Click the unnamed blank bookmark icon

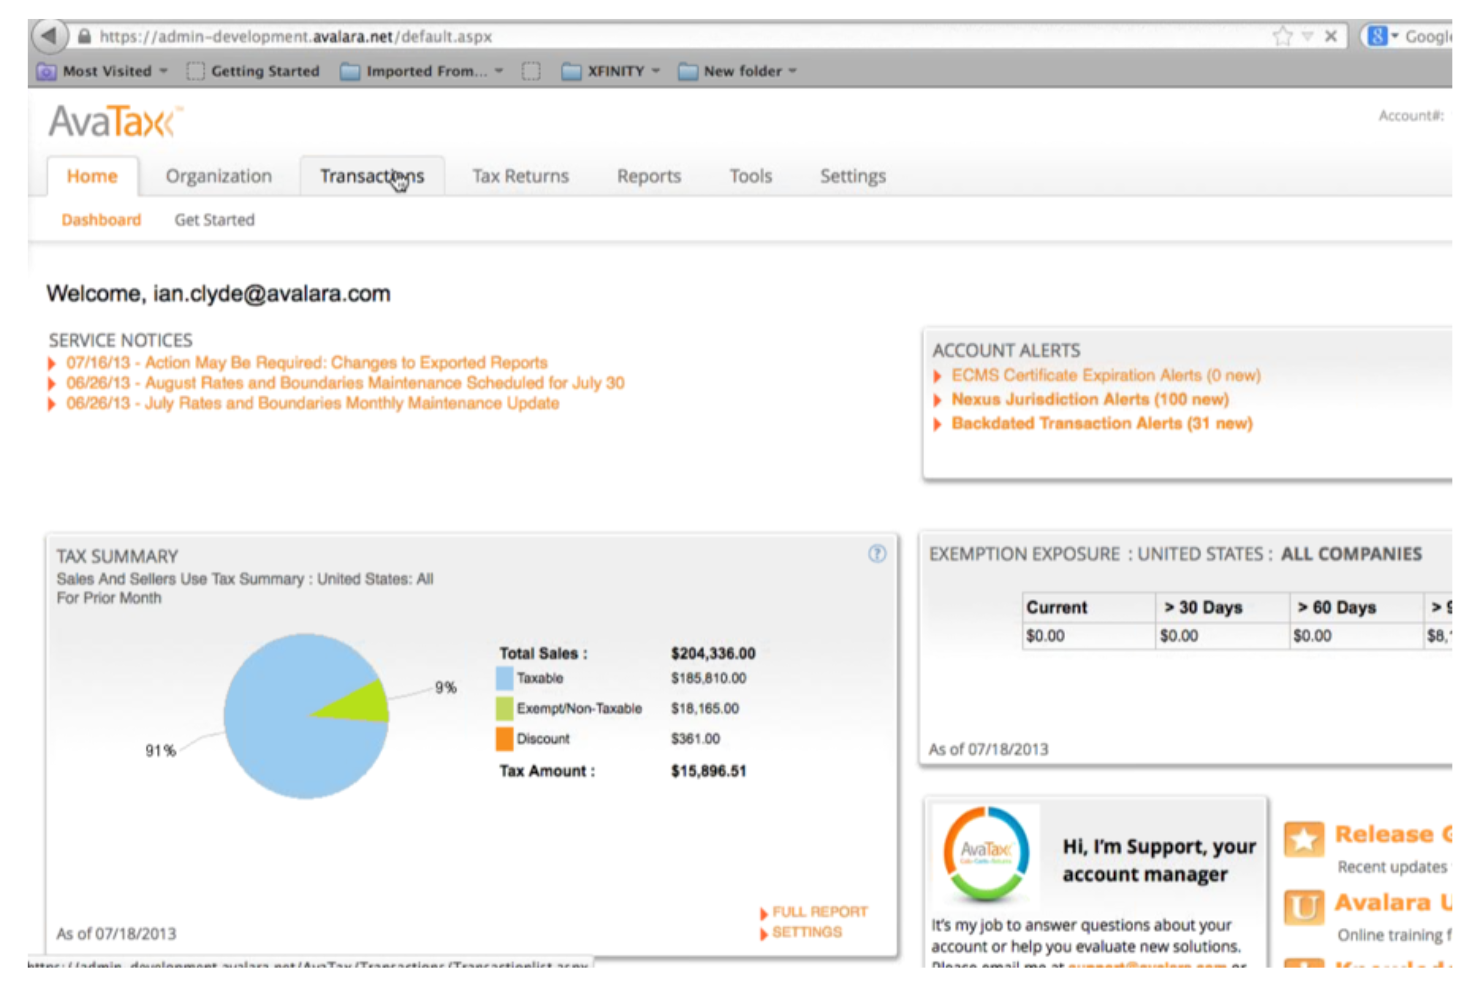click(x=531, y=71)
